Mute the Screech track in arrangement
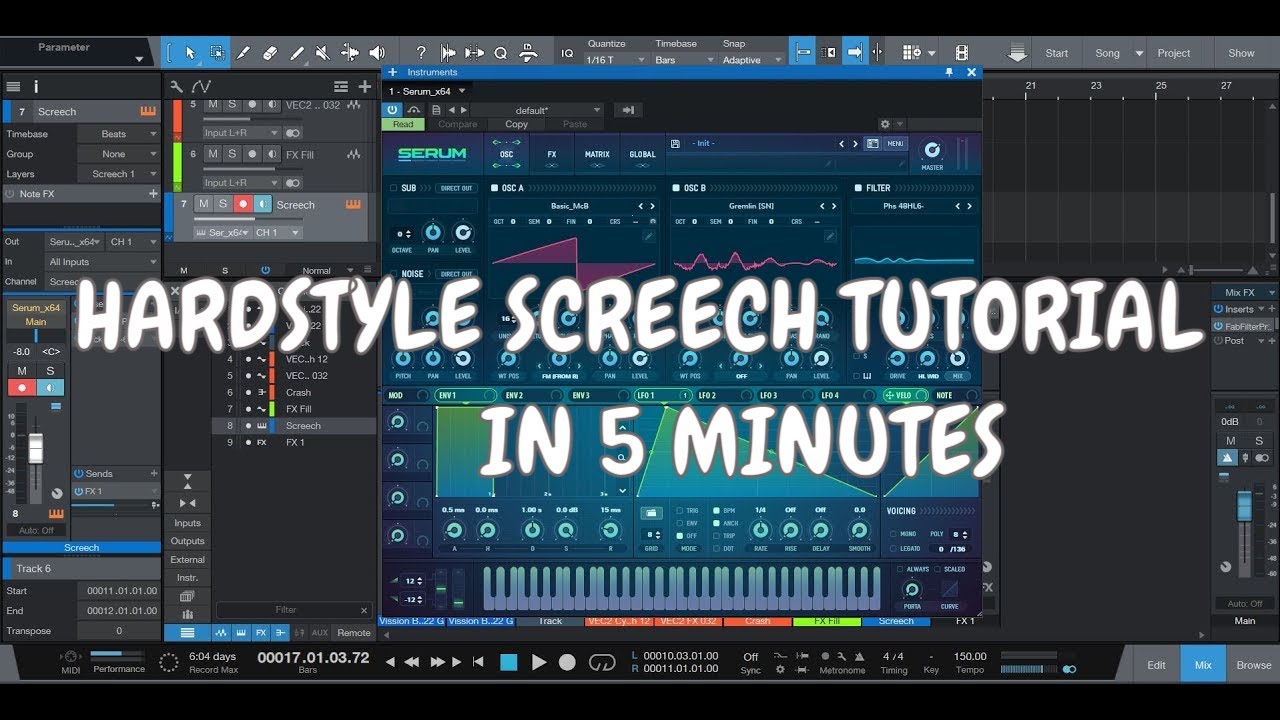Image resolution: width=1280 pixels, height=720 pixels. point(204,204)
